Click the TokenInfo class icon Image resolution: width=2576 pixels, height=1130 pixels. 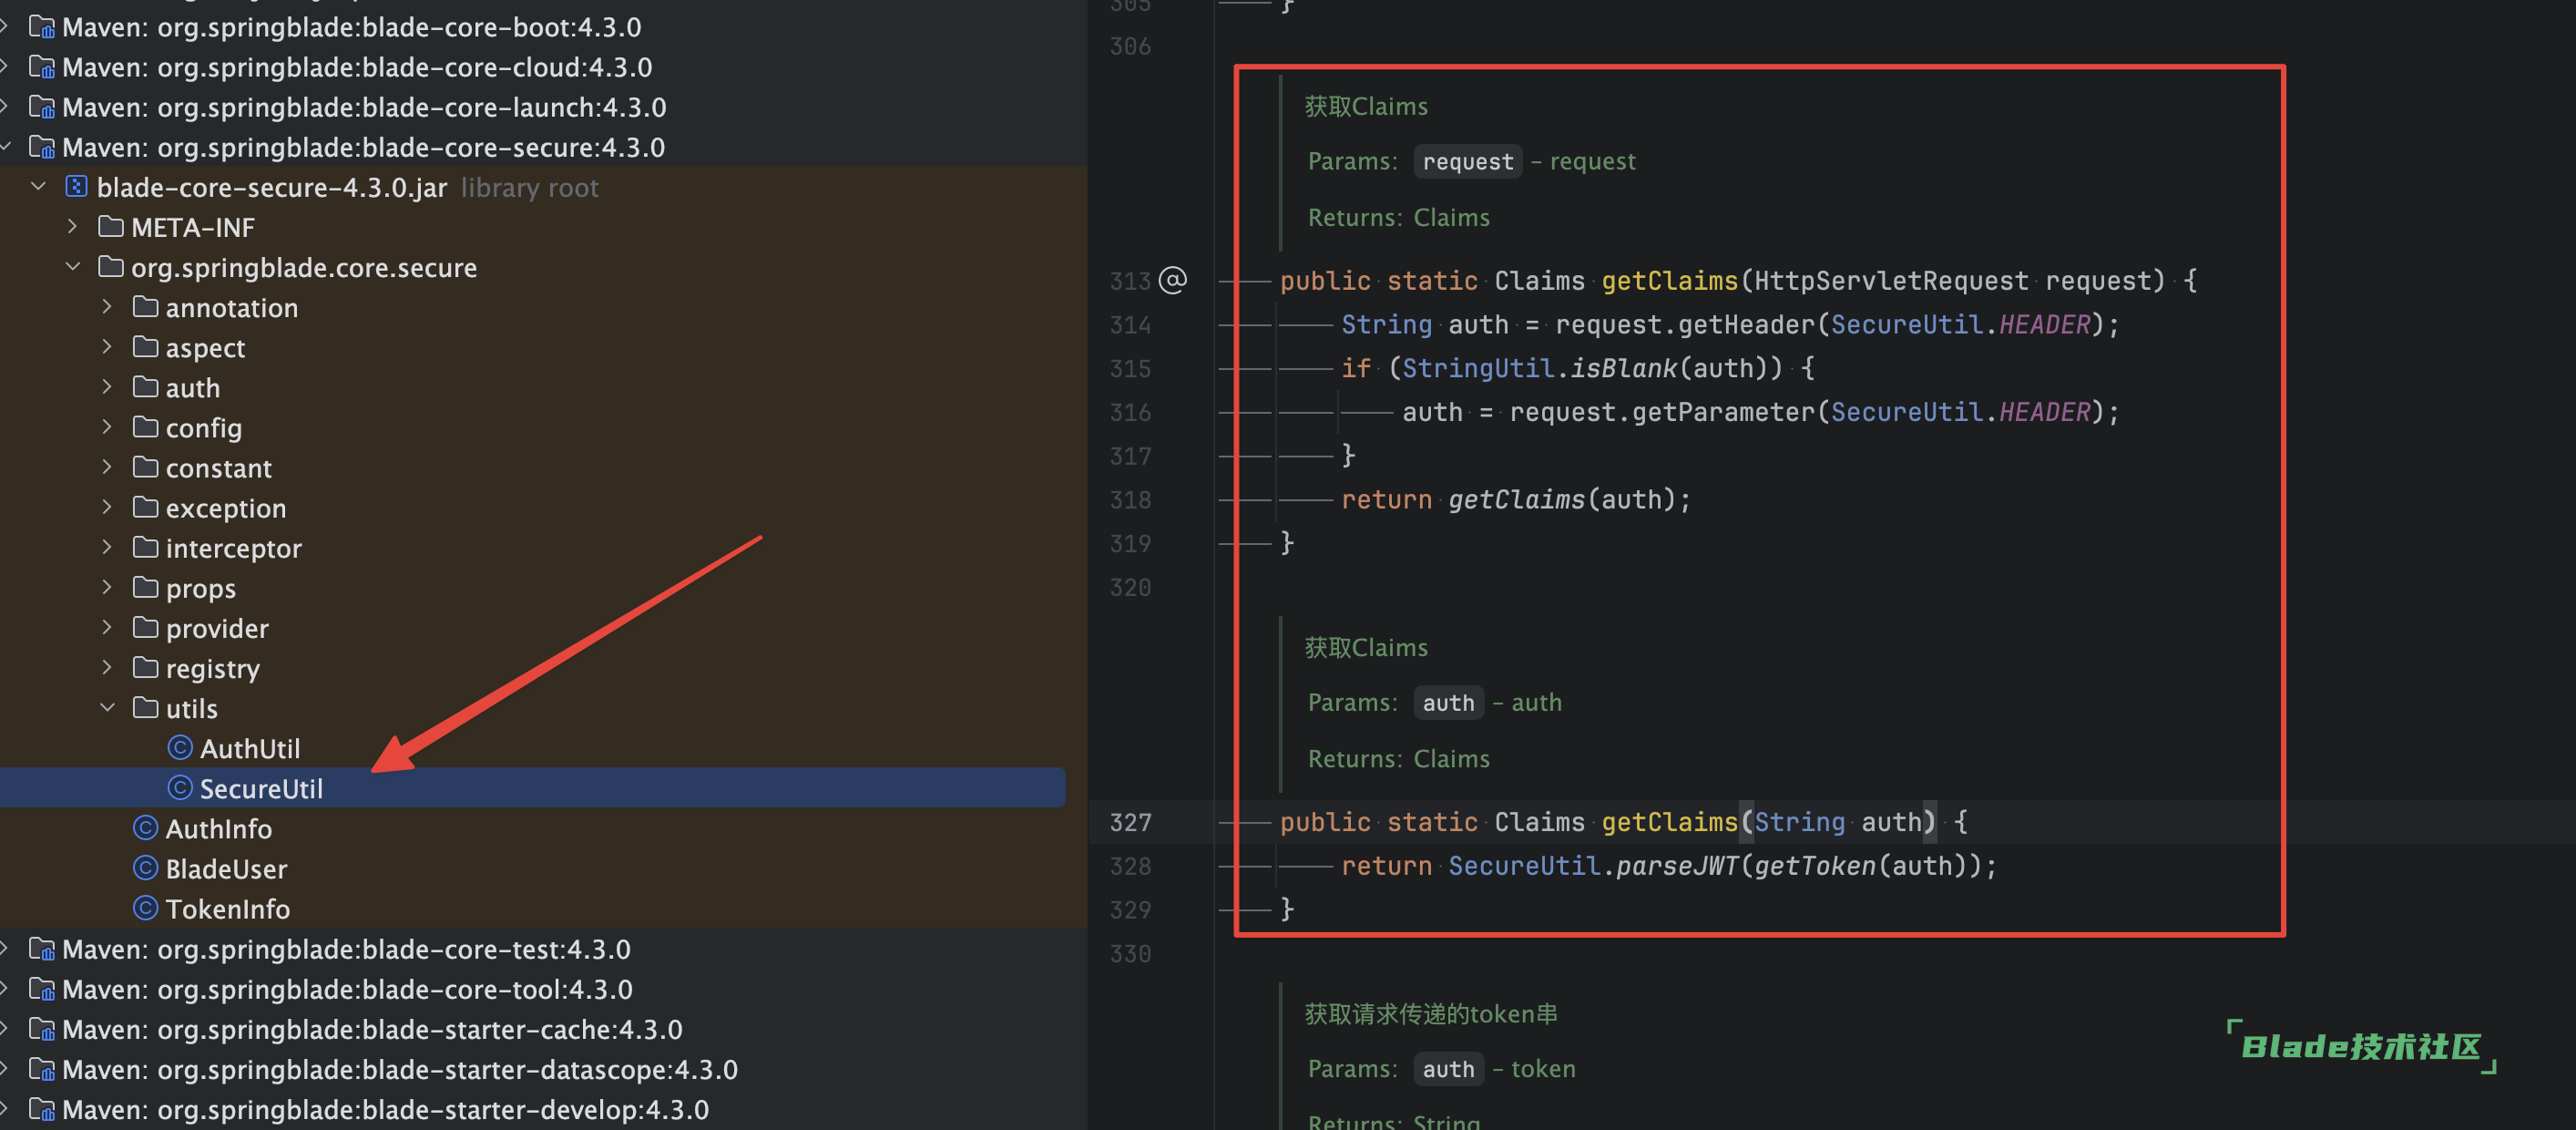point(146,908)
